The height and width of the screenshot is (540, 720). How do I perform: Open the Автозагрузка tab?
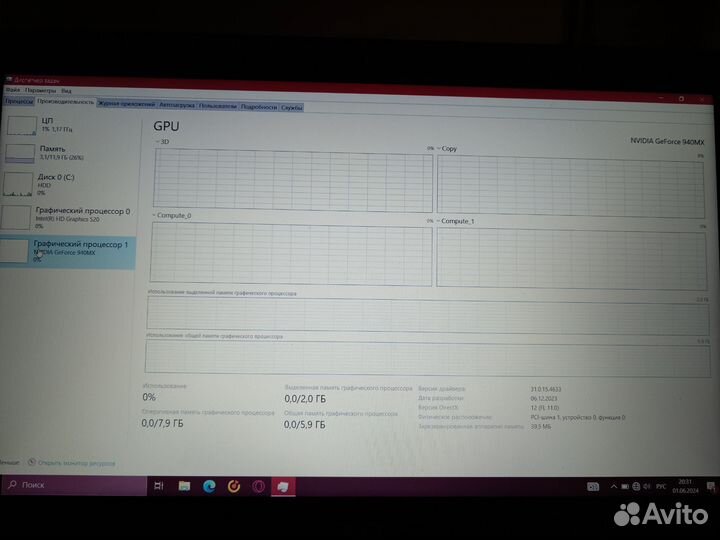[x=176, y=104]
